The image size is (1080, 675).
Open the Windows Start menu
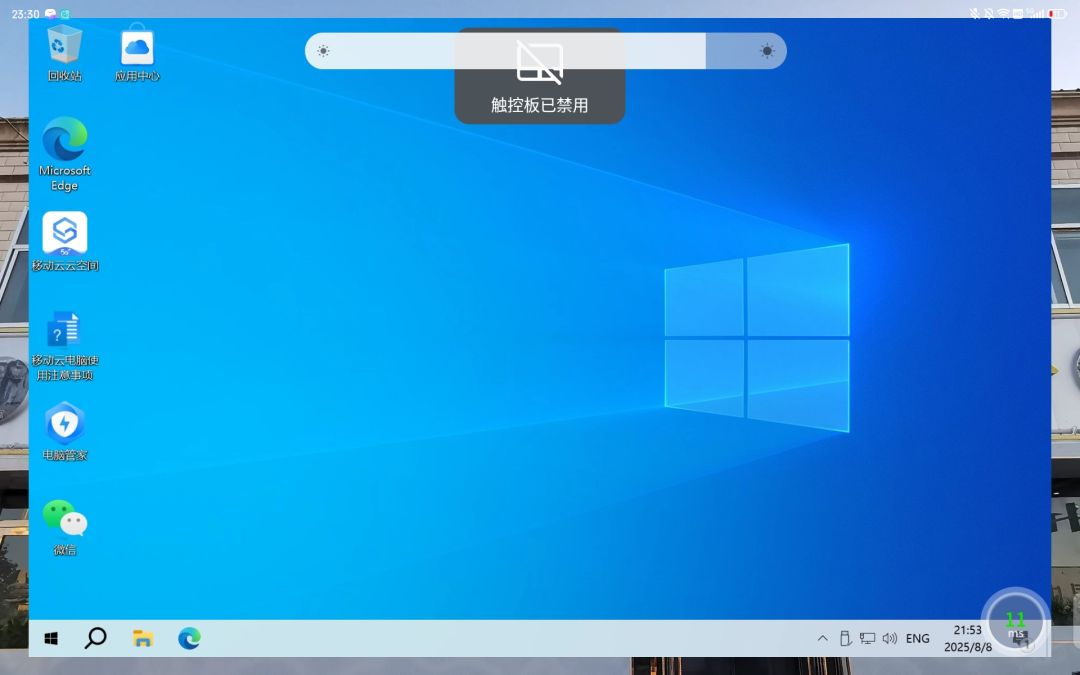(51, 638)
